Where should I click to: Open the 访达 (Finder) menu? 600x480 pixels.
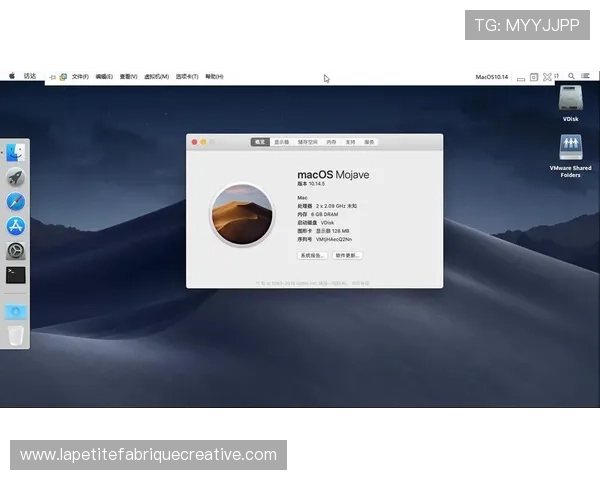click(x=30, y=76)
